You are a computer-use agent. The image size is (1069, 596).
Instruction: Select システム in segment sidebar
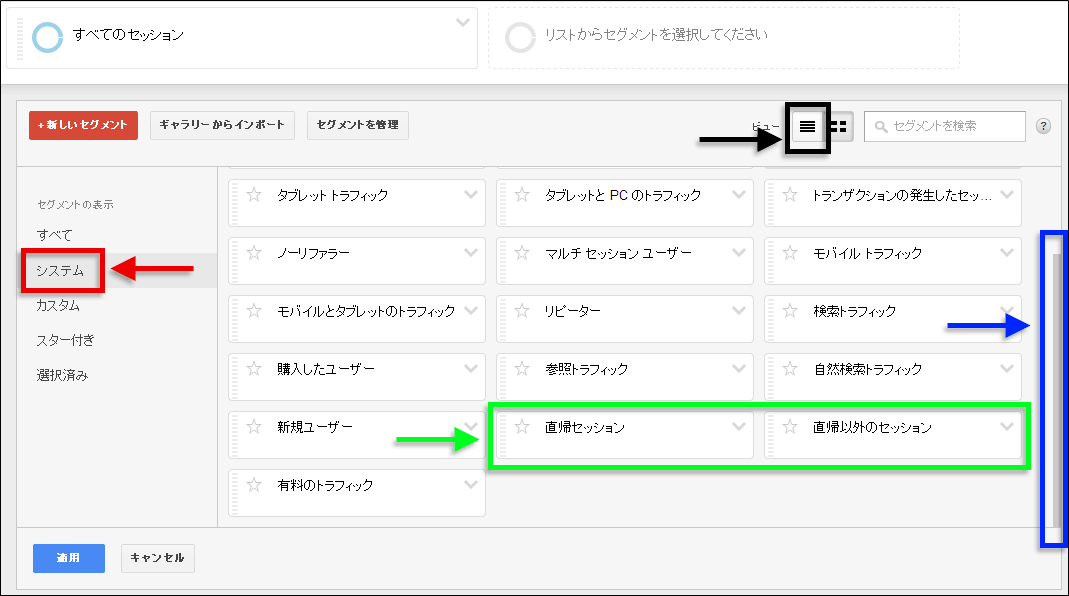(60, 270)
